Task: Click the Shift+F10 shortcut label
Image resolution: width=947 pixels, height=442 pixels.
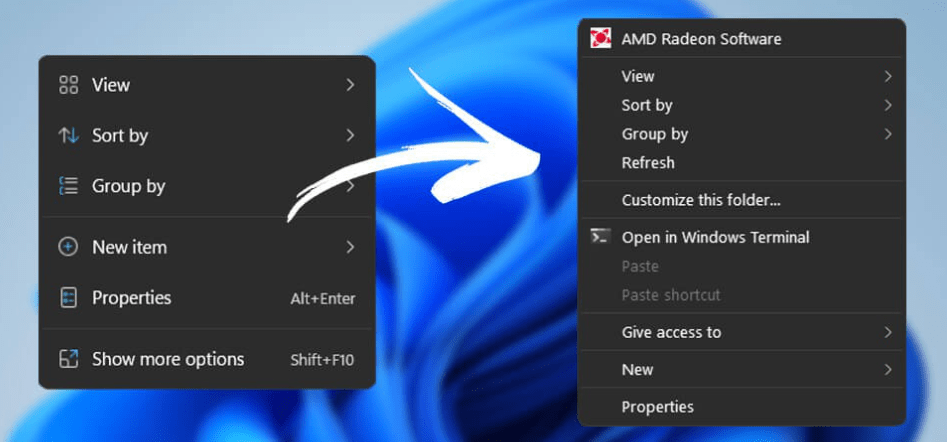Action: pos(323,360)
